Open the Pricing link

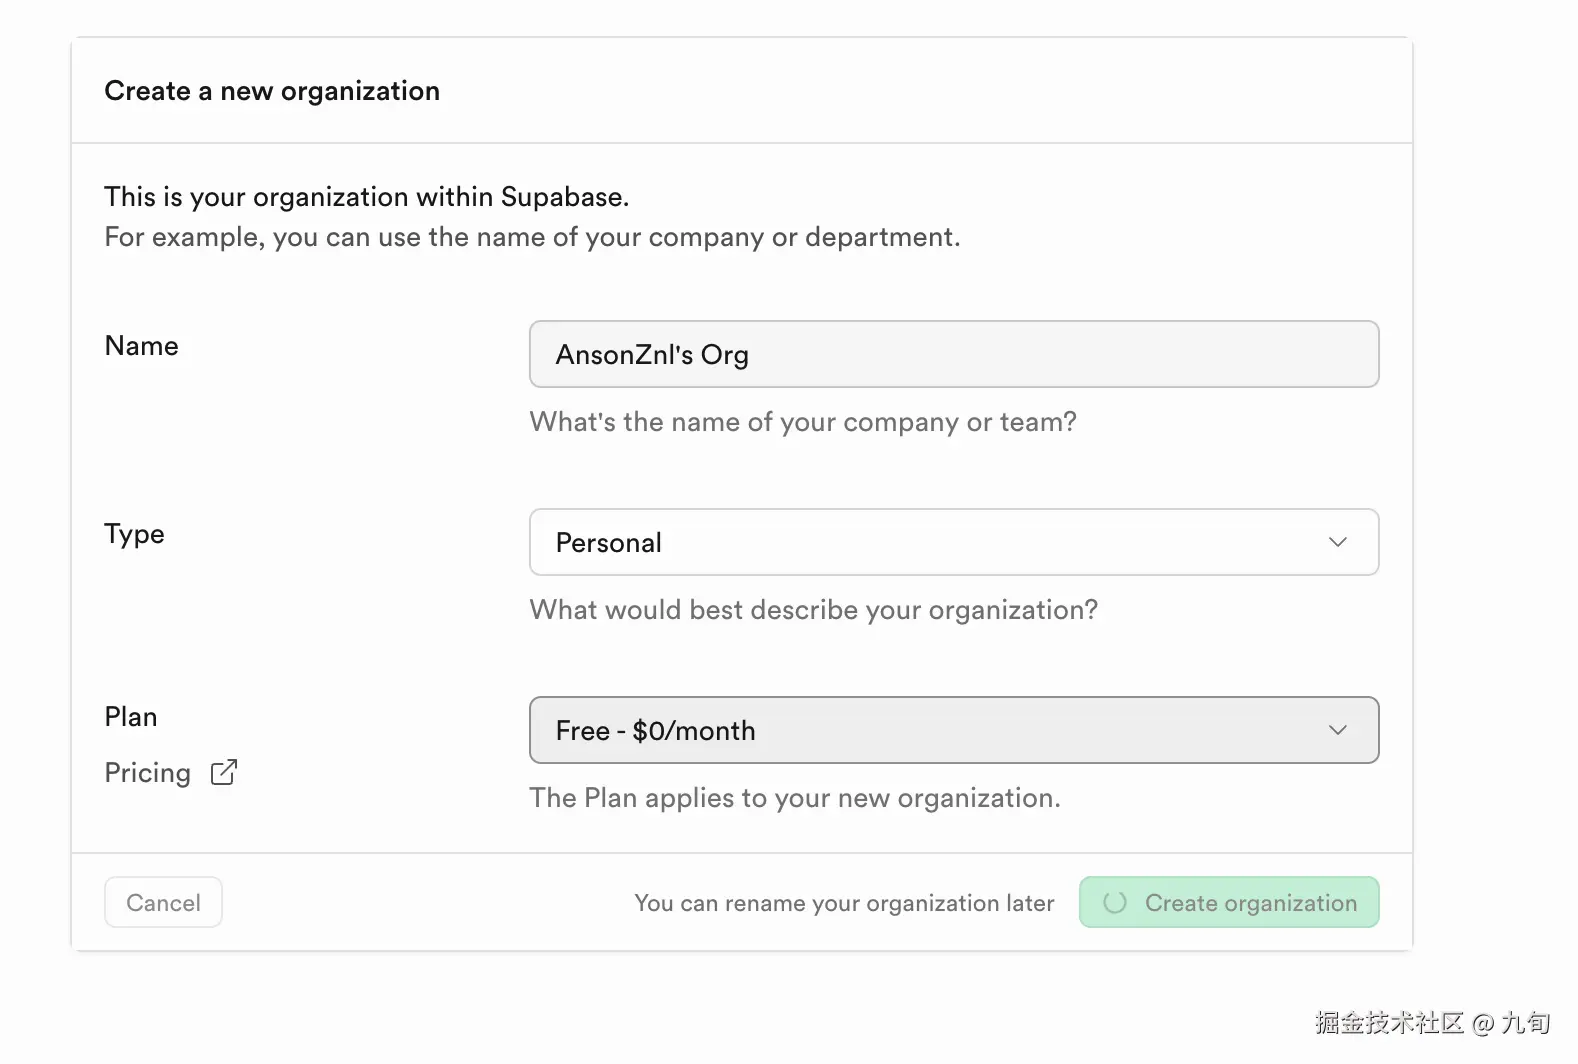click(148, 773)
